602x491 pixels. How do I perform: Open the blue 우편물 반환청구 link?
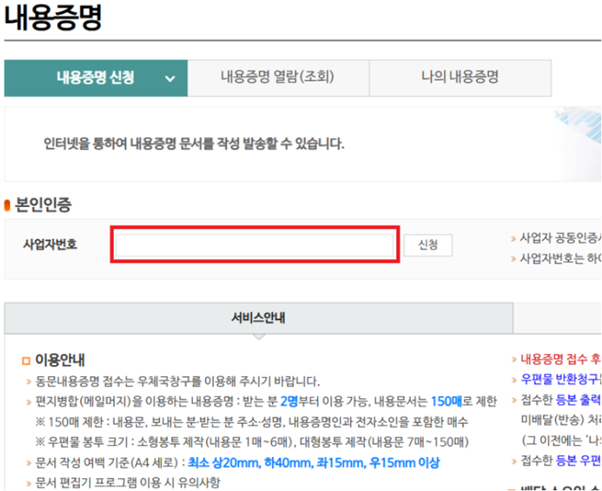click(560, 380)
